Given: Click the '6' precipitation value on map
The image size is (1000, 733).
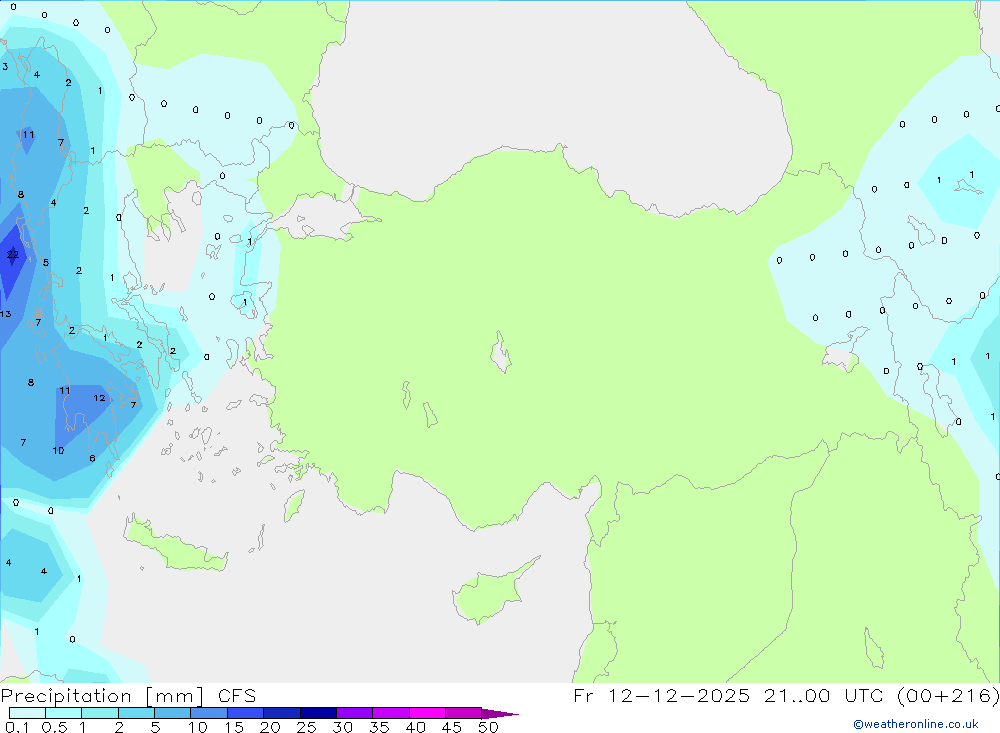Looking at the screenshot, I should click(x=92, y=458).
